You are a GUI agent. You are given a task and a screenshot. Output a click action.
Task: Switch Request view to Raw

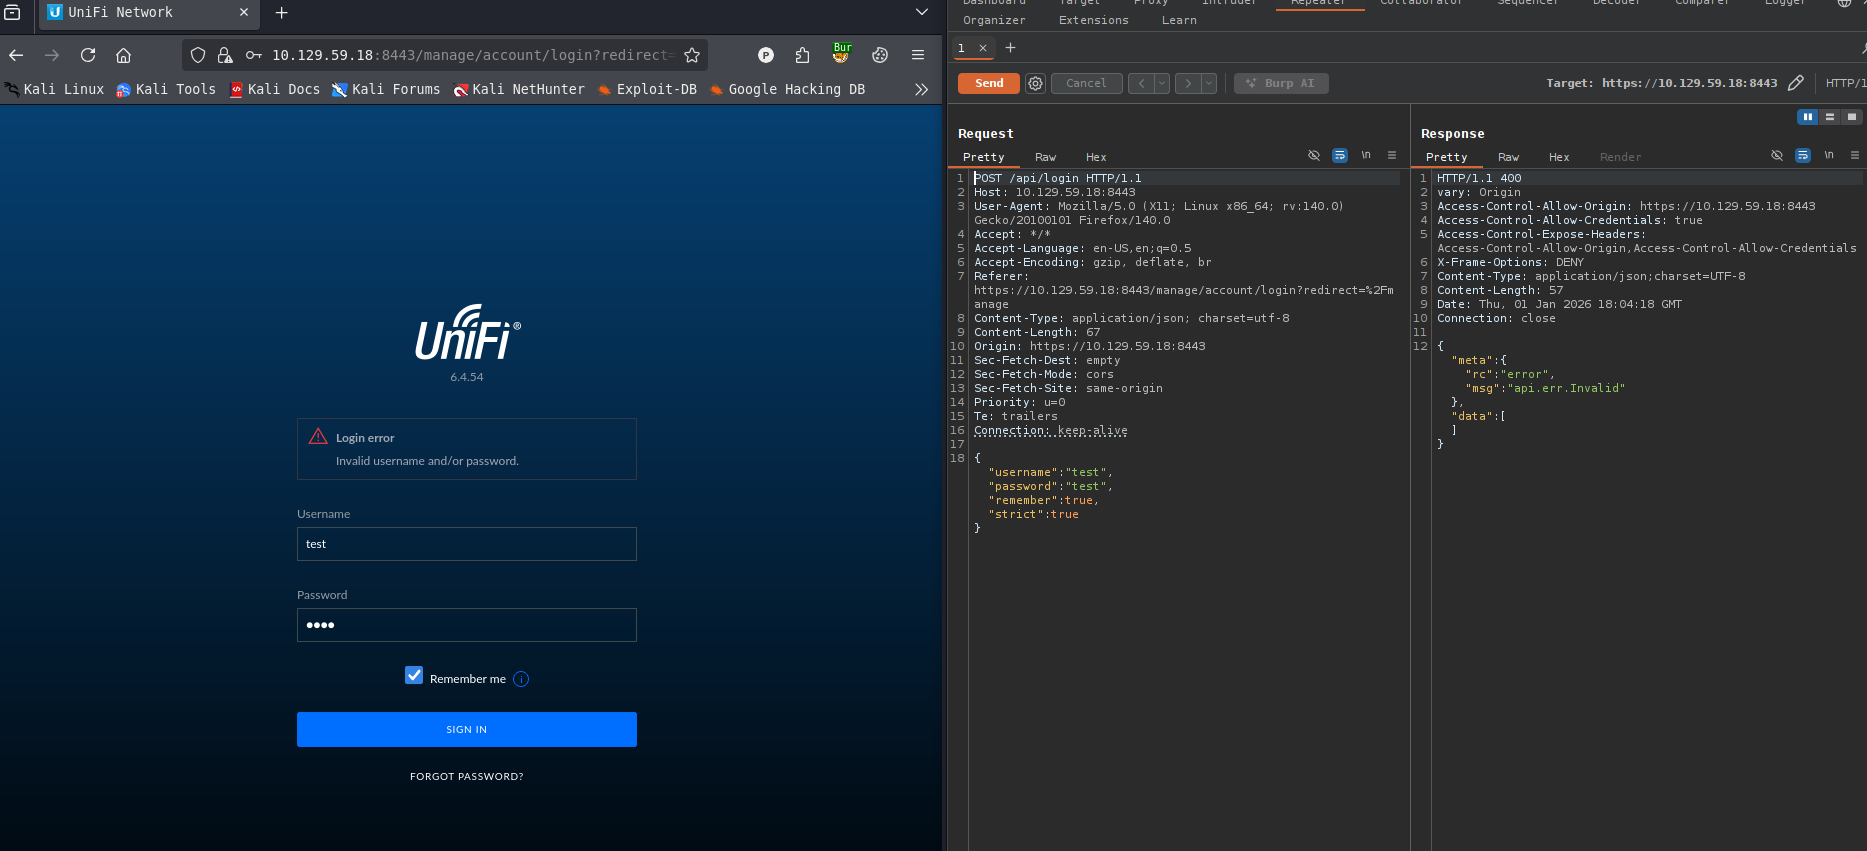coord(1045,157)
